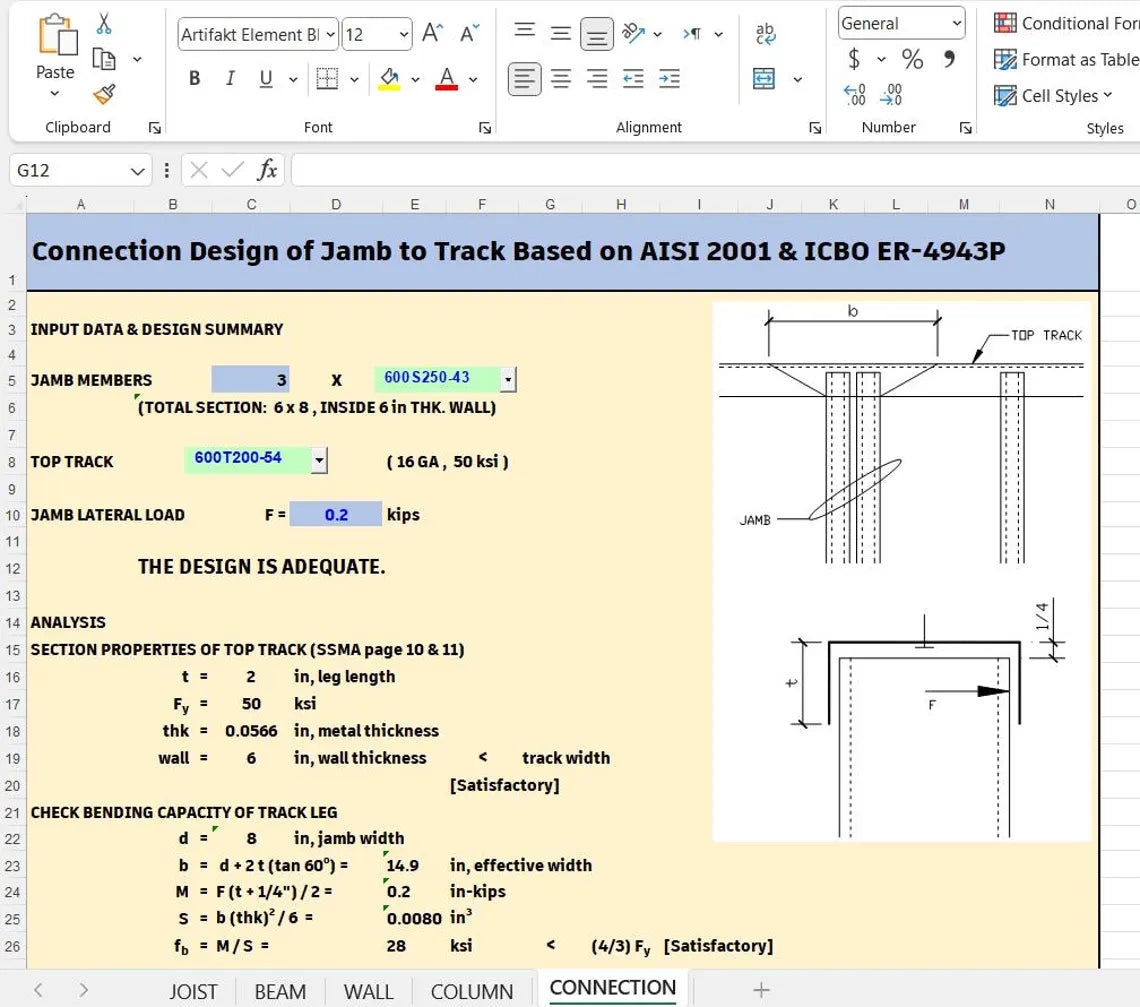Select Top Align
The image size is (1140, 1007).
coord(524,32)
